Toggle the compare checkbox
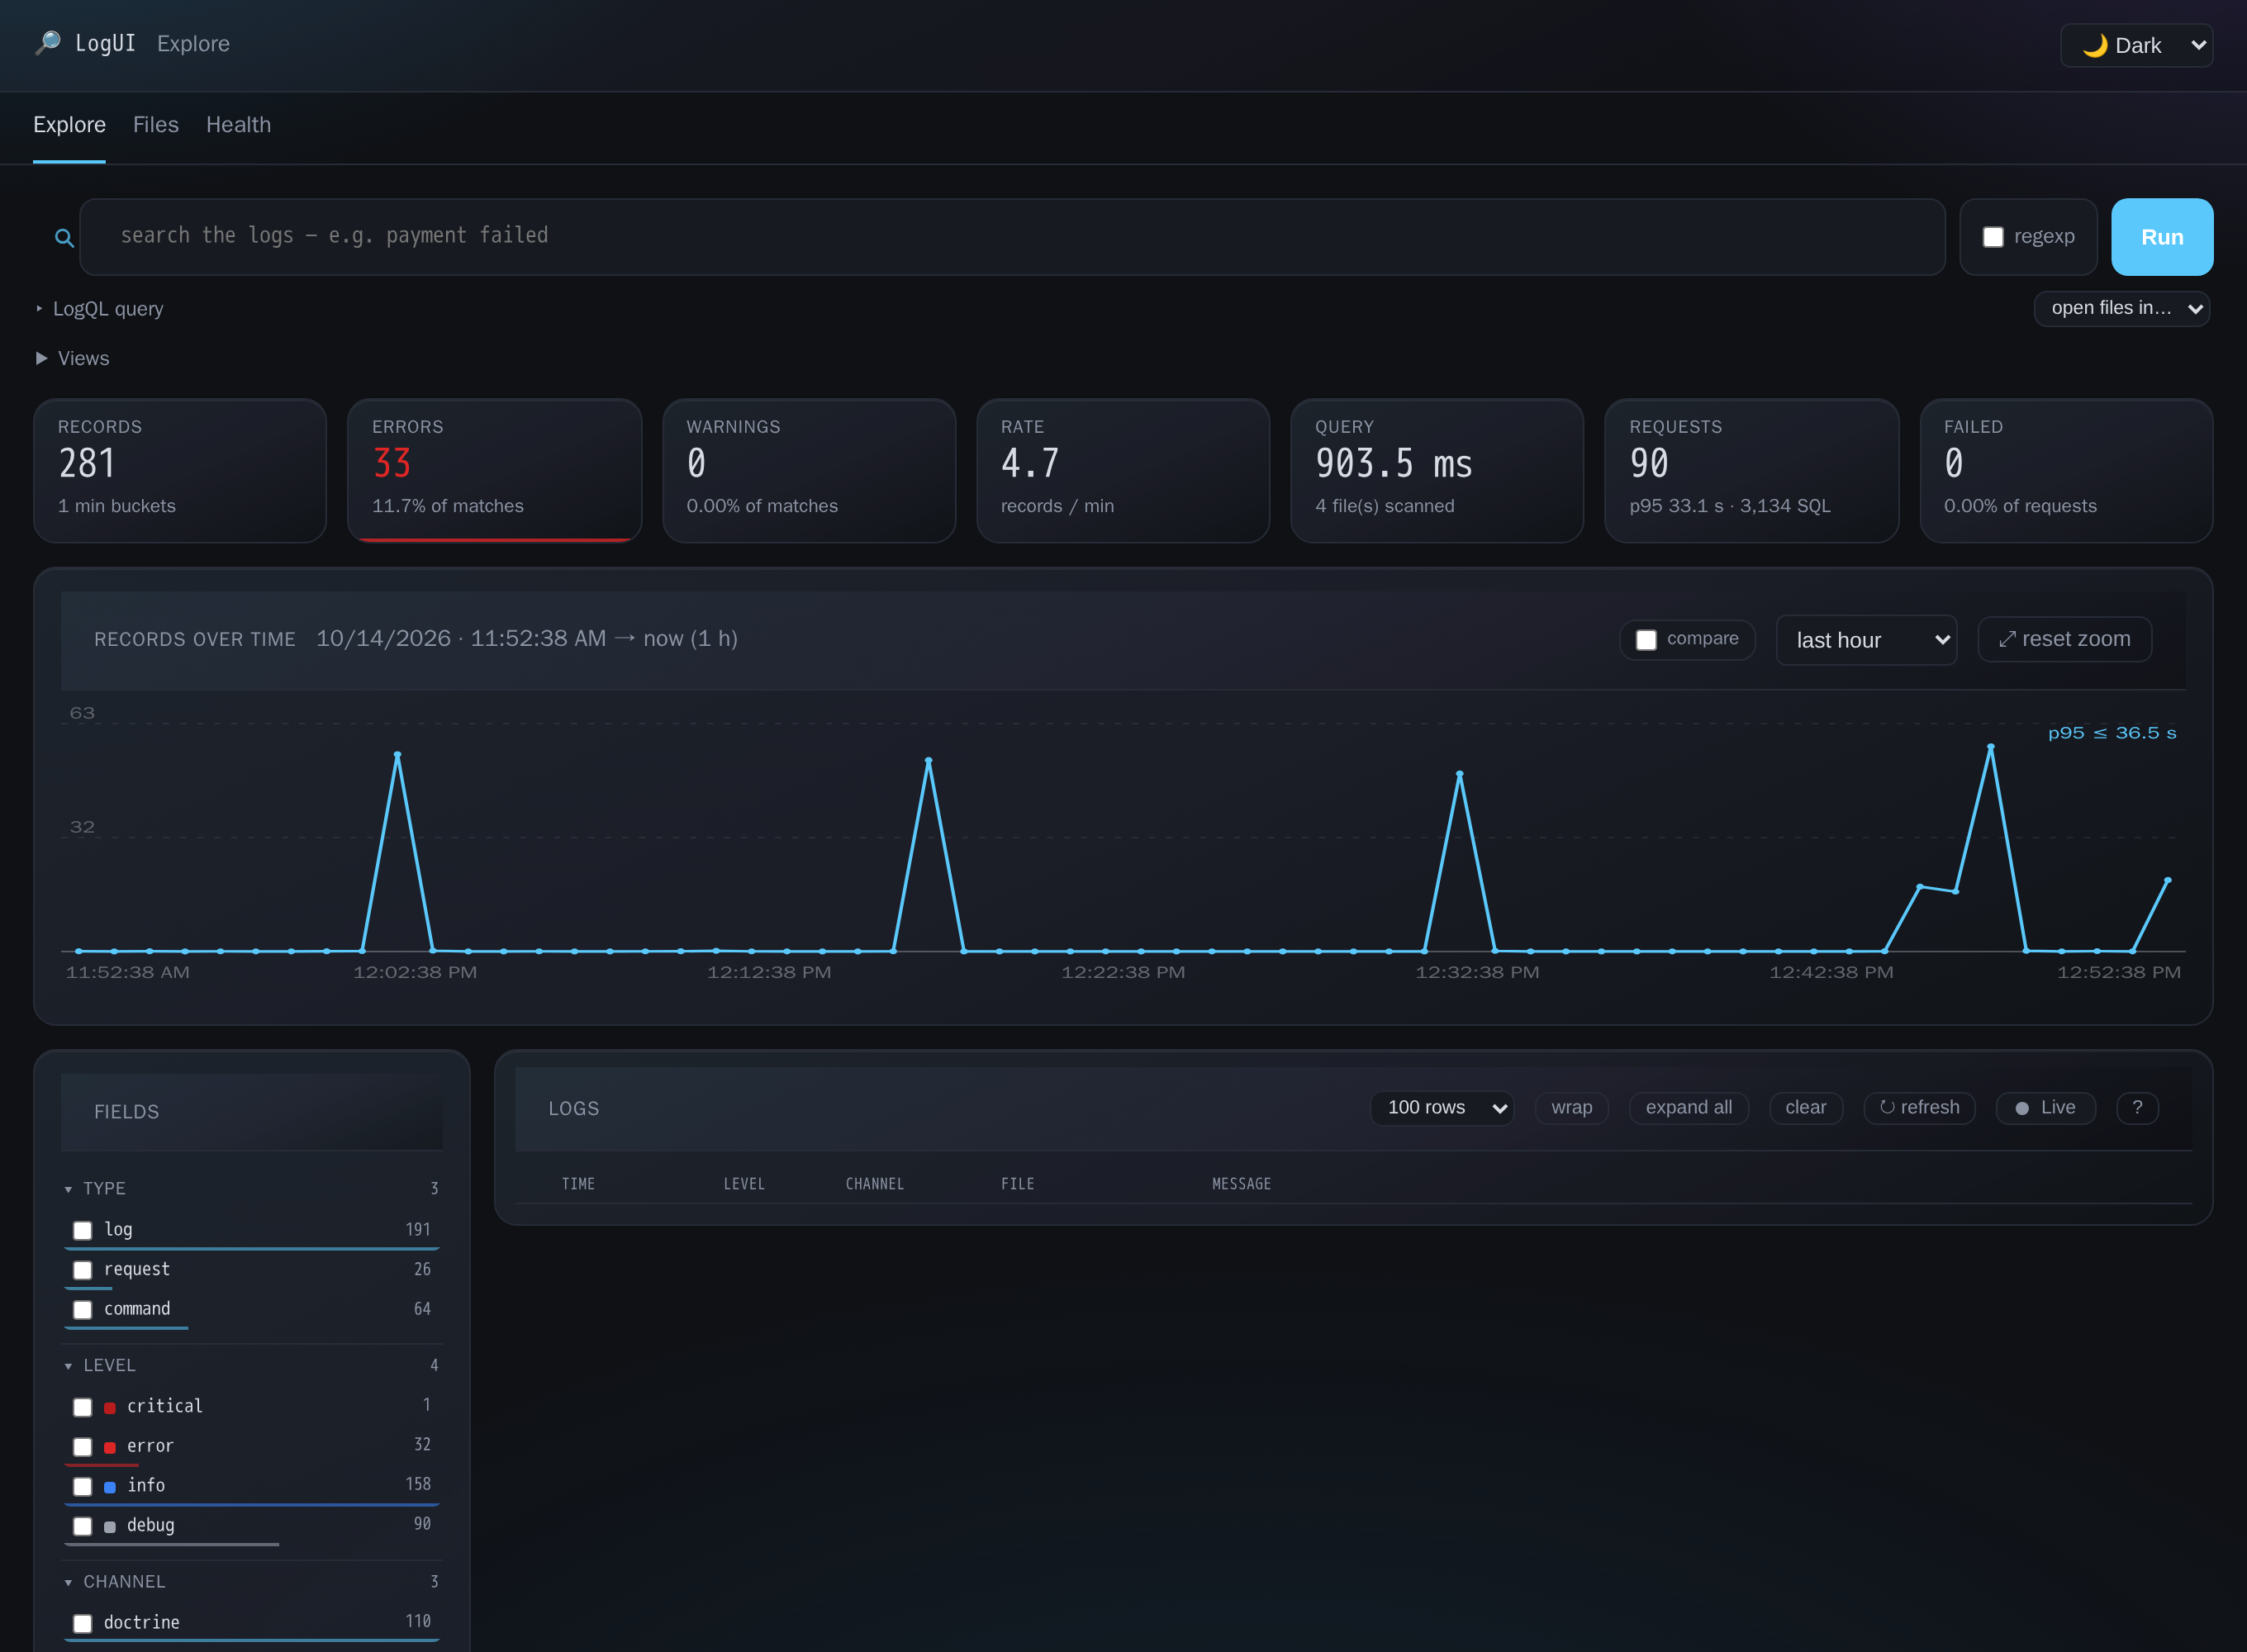The width and height of the screenshot is (2247, 1652). point(1646,639)
